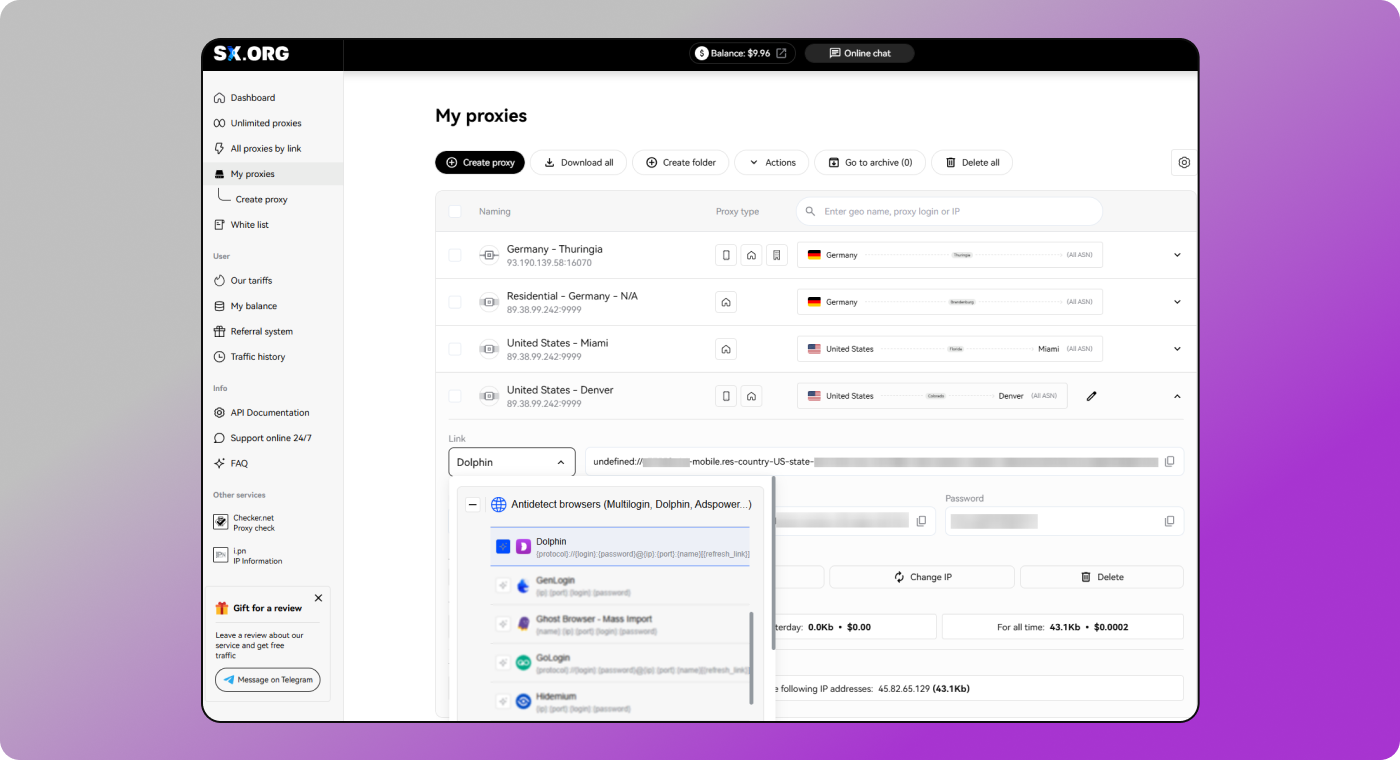Close the Gift for a review banner
The height and width of the screenshot is (760, 1400).
click(x=318, y=598)
